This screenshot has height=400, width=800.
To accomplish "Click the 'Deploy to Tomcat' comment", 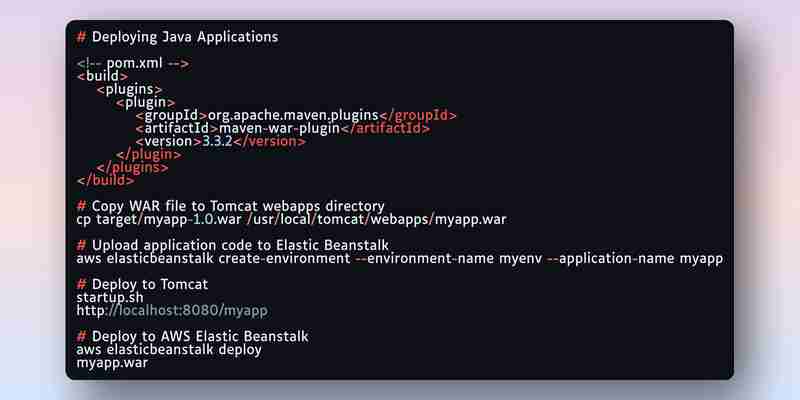I will pyautogui.click(x=142, y=285).
